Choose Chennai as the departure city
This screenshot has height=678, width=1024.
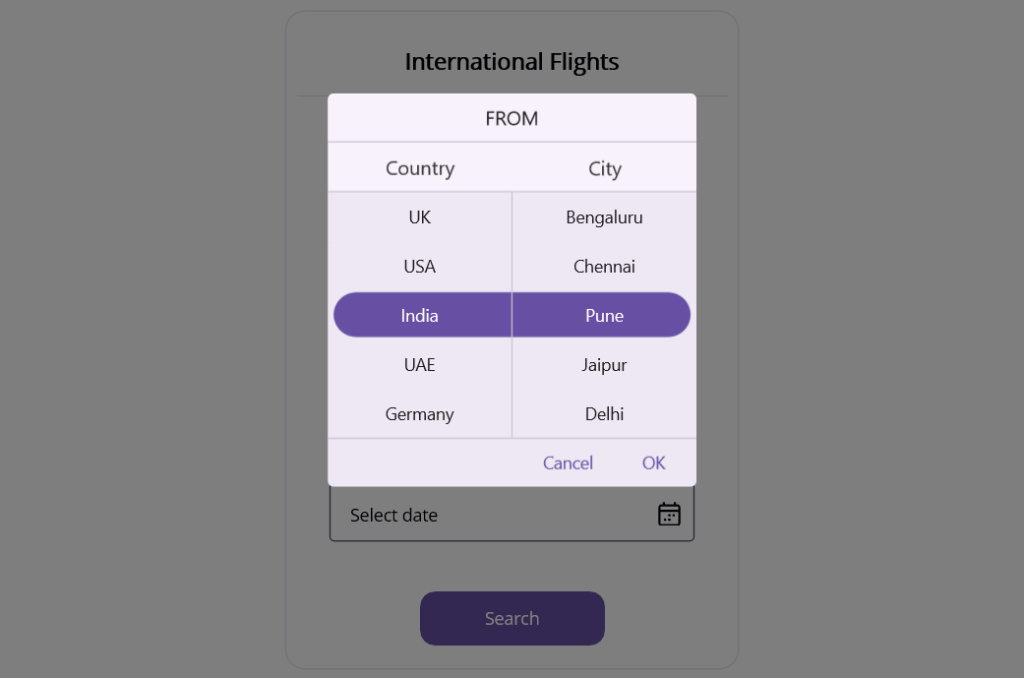tap(603, 266)
